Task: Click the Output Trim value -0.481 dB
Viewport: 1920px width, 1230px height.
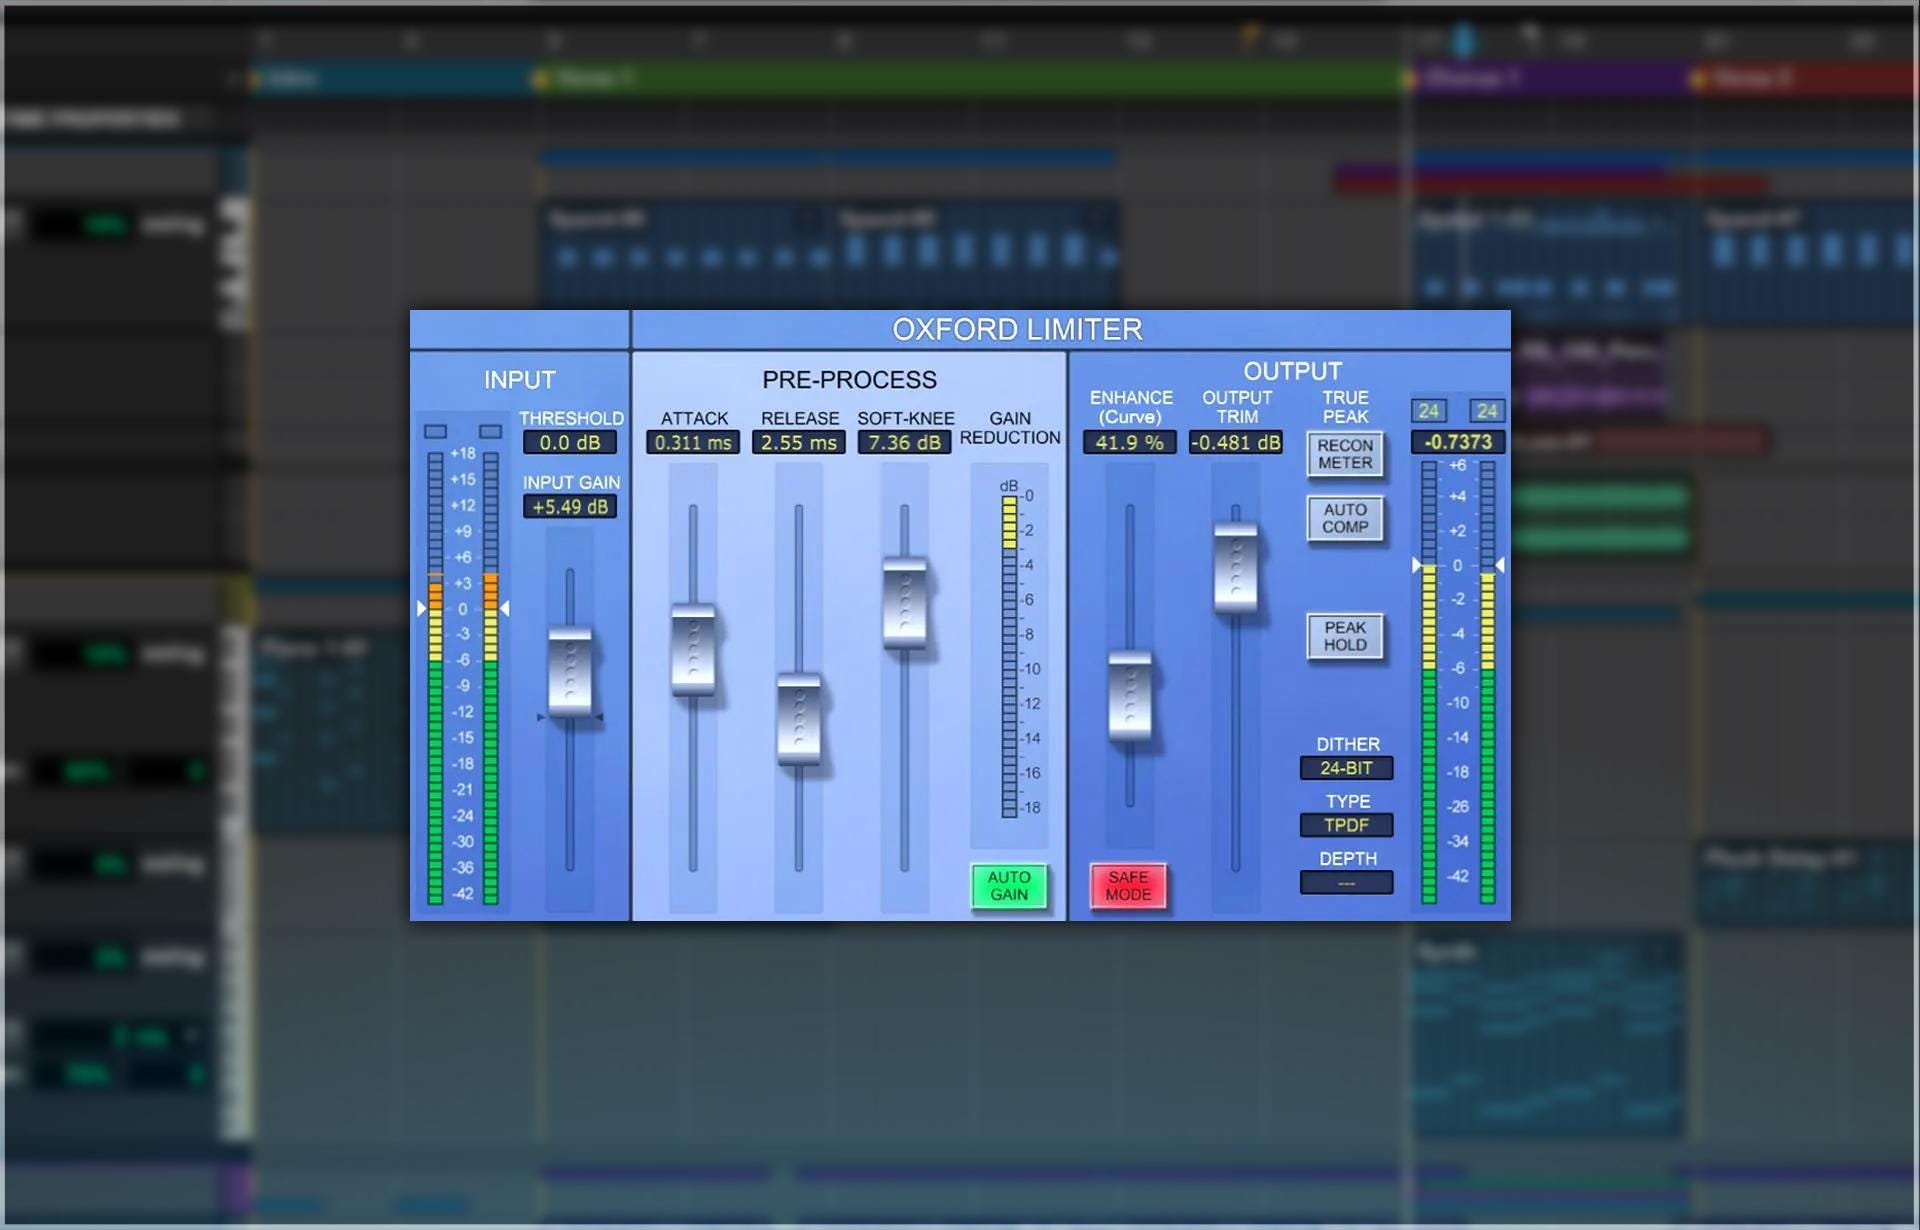Action: 1236,443
